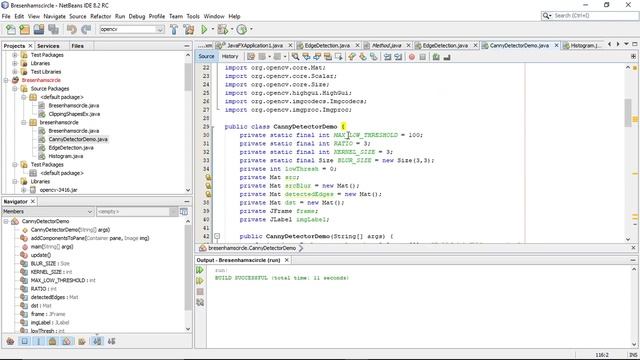Viewport: 640px width, 360px height.
Task: Click the New Project toolbar icon
Action: 24,29
